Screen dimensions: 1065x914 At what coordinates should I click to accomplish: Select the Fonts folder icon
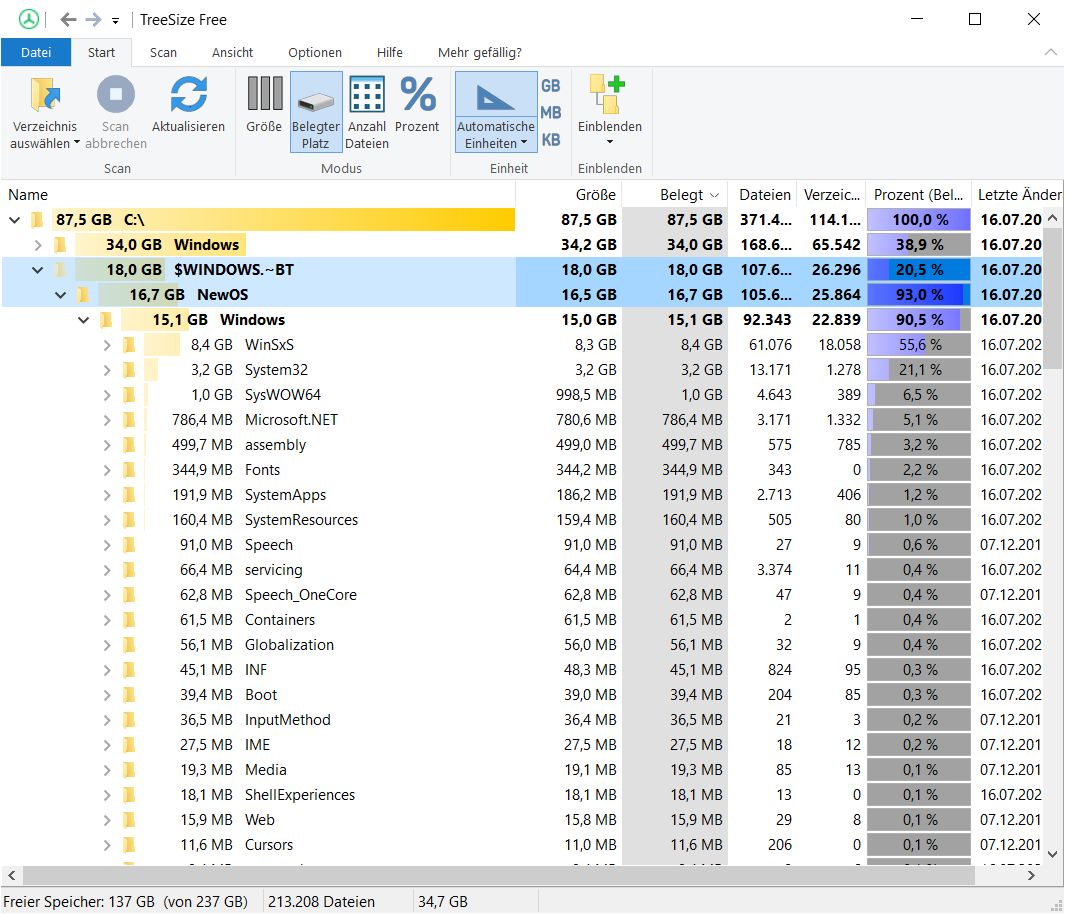(x=129, y=471)
